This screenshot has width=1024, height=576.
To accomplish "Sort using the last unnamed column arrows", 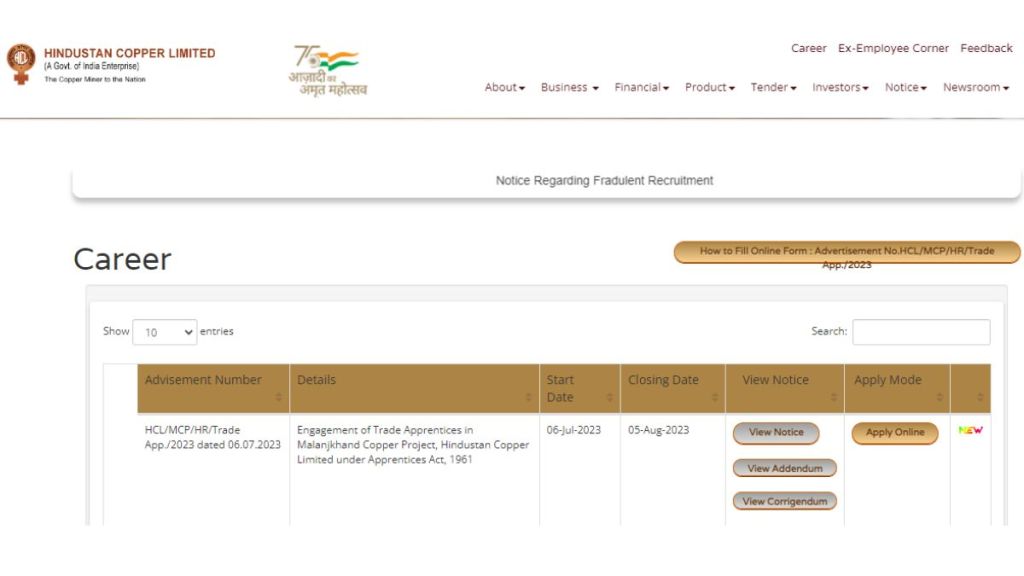I will pos(980,397).
